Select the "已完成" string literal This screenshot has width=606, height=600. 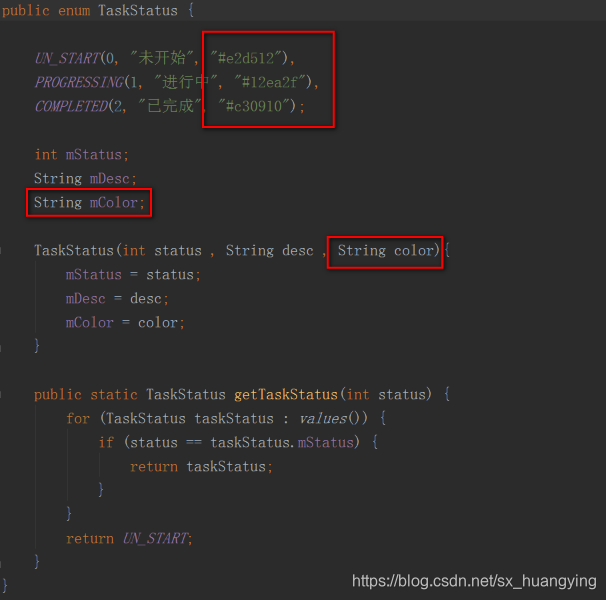(170, 106)
